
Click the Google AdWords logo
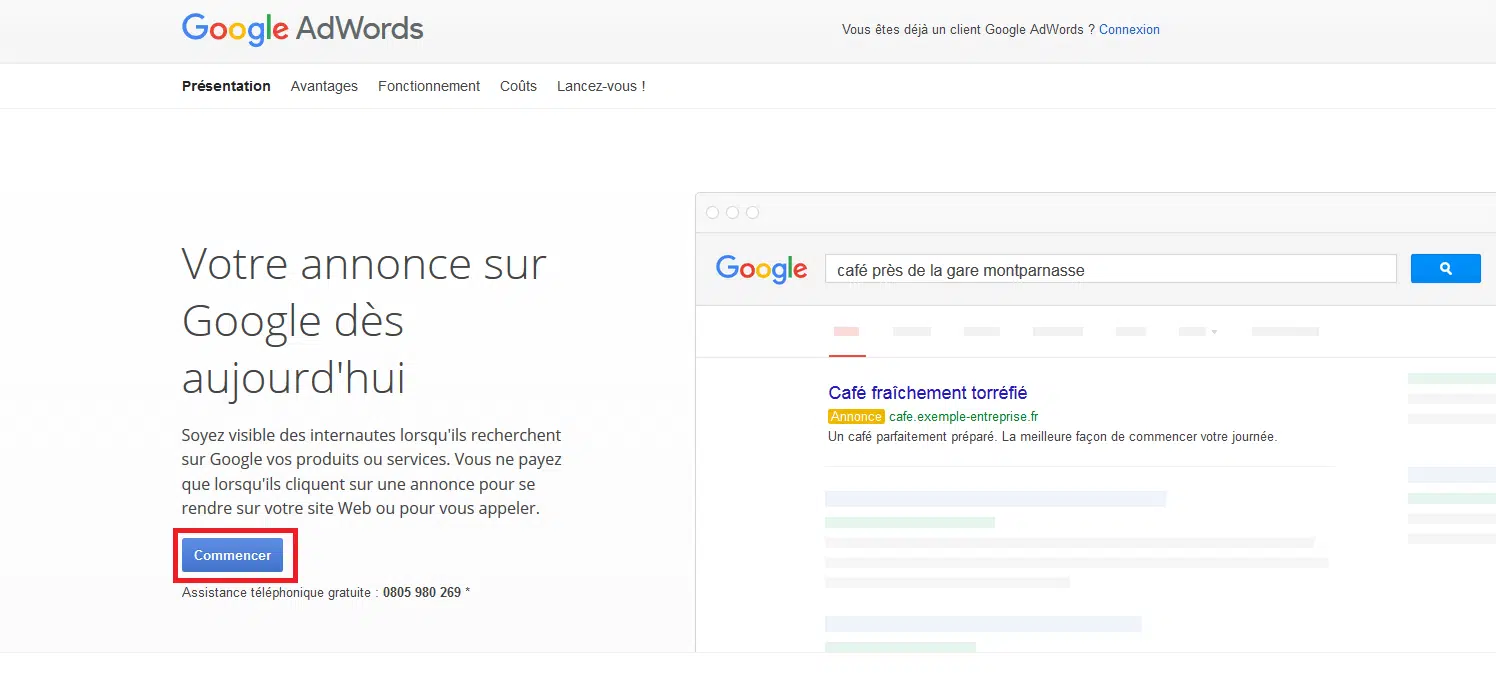[x=302, y=29]
